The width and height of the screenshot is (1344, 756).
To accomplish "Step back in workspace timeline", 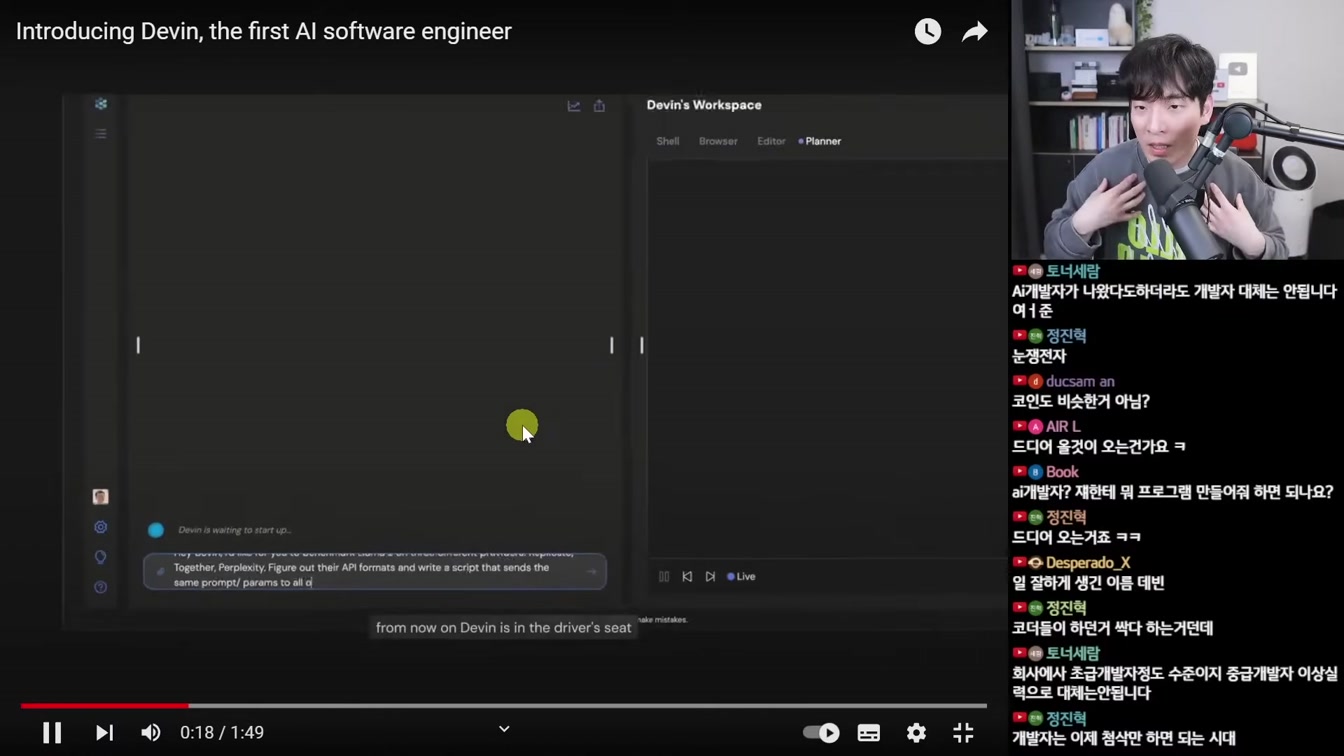I will click(687, 576).
